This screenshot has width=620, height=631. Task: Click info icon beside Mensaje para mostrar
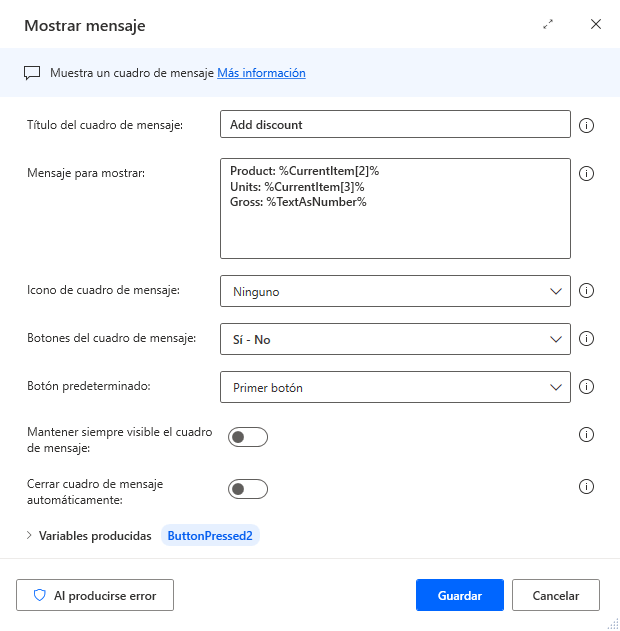(587, 173)
